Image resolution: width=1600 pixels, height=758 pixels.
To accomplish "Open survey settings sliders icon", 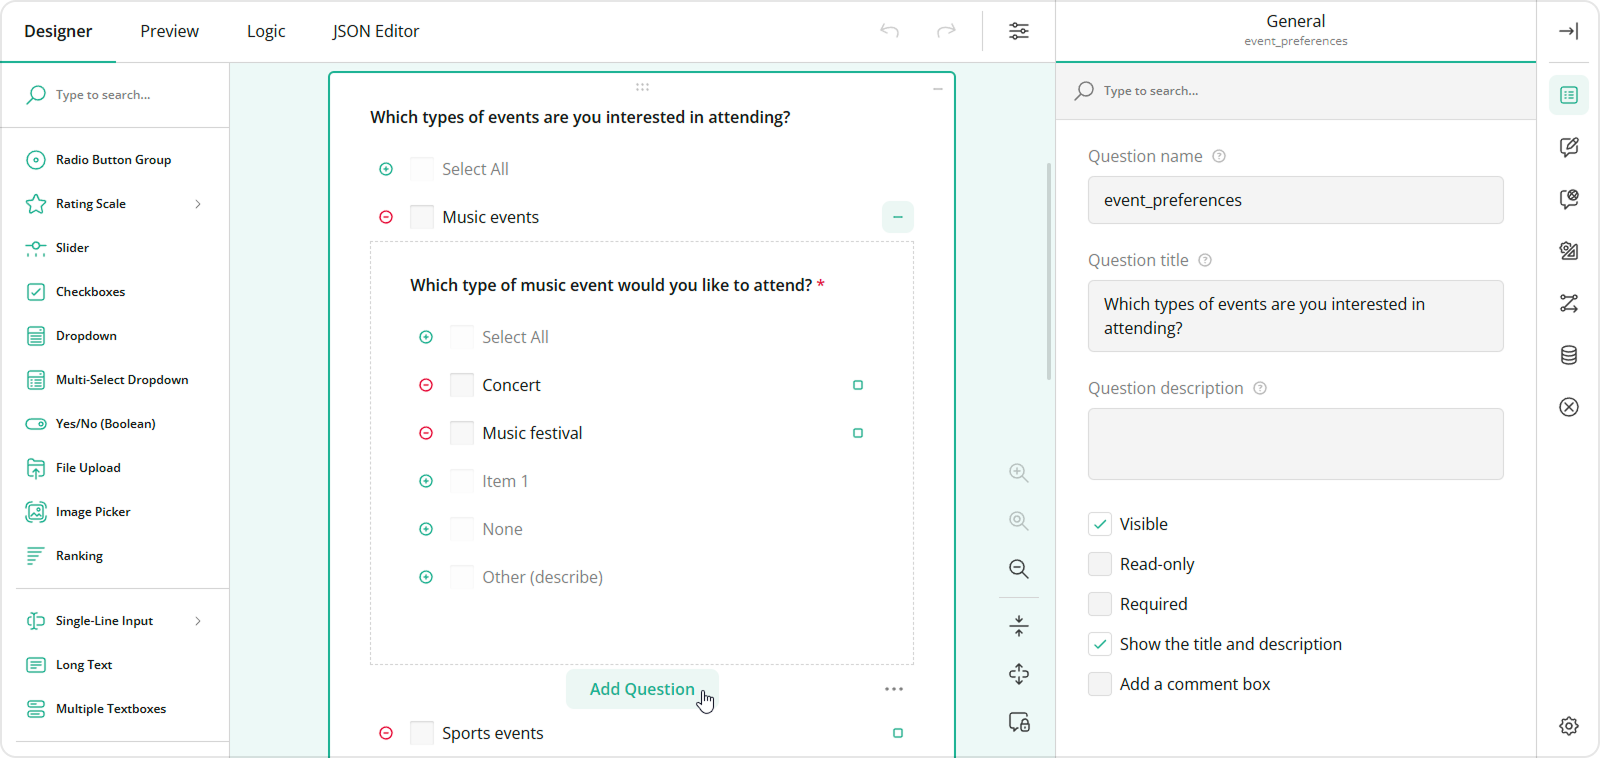I will point(1018,31).
